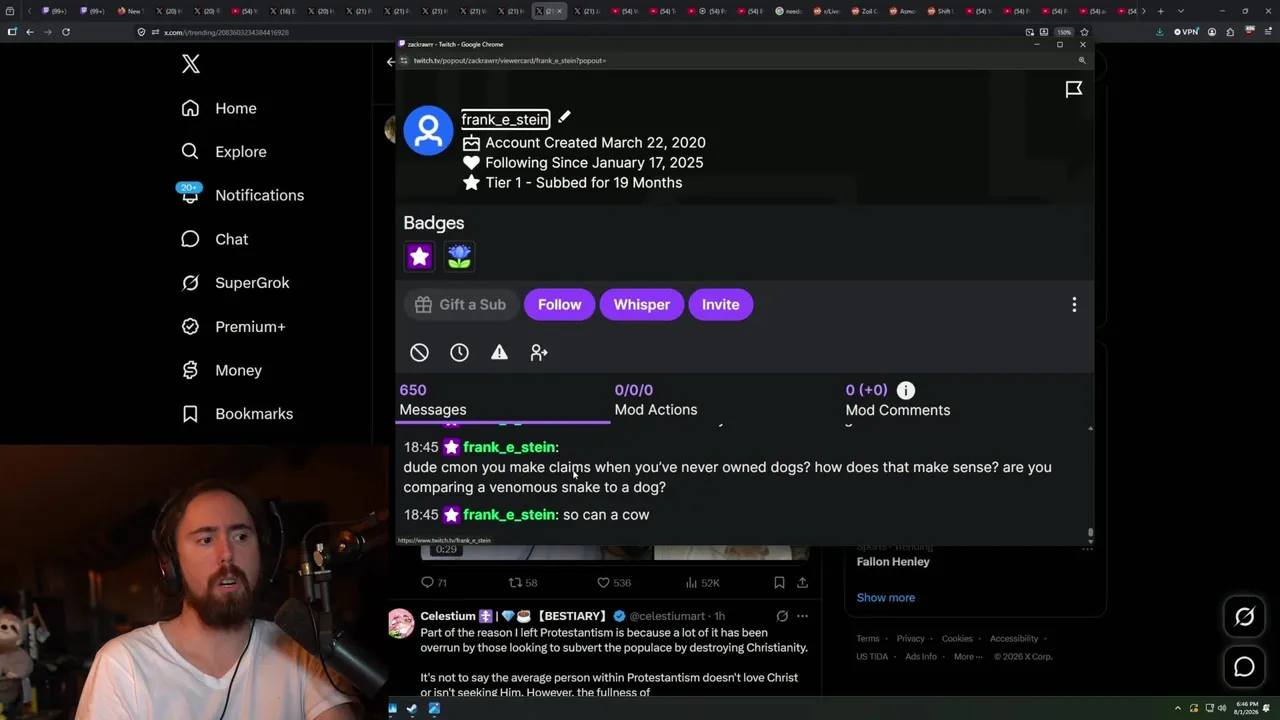The height and width of the screenshot is (720, 1280).
Task: Click frank_e_stein name above the dogs message
Action: (x=509, y=447)
